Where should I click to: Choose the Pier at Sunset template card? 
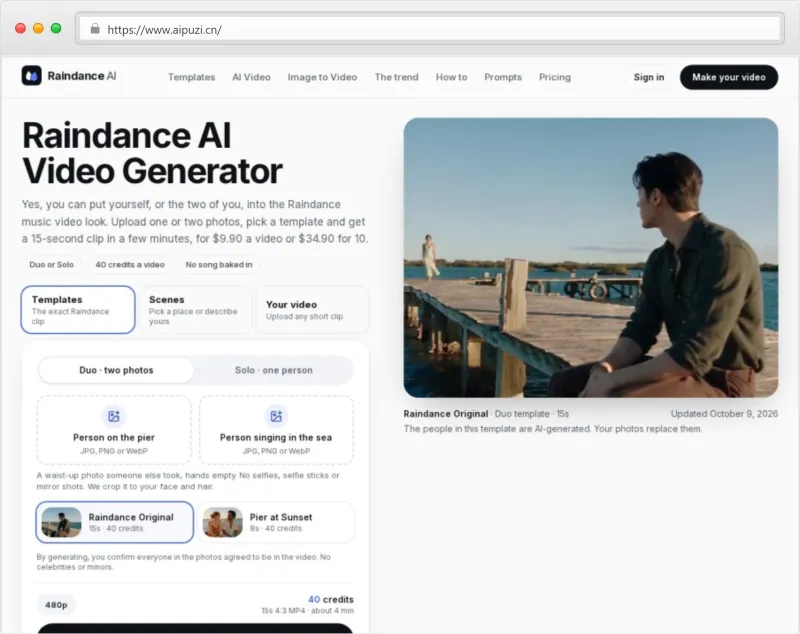click(x=276, y=522)
